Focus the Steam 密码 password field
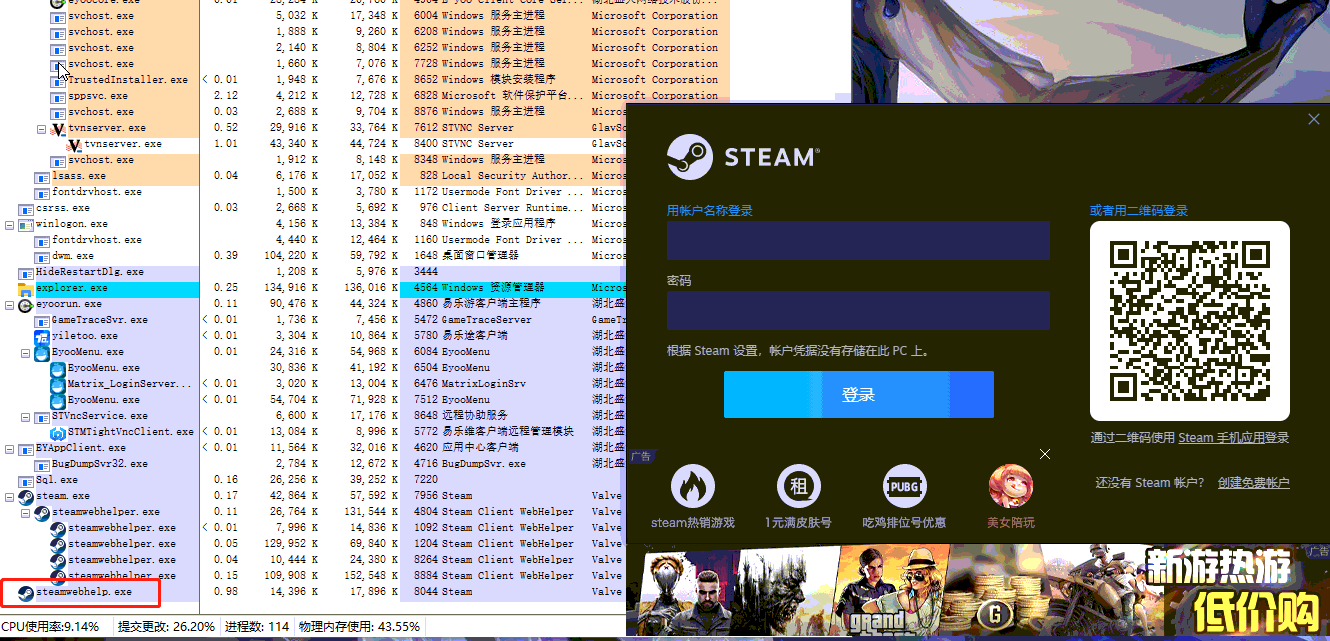This screenshot has width=1330, height=641. [x=858, y=310]
